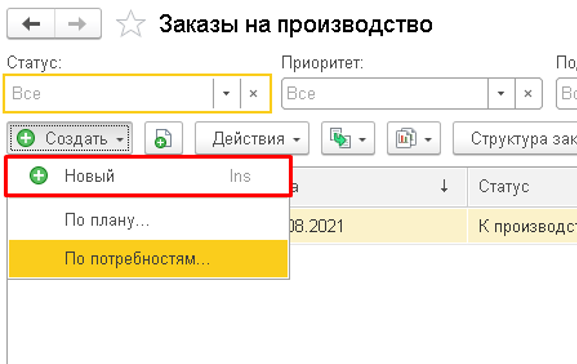Image resolution: width=577 pixels, height=364 pixels.
Task: Choose По потребностям... menu item
Action: 148,259
